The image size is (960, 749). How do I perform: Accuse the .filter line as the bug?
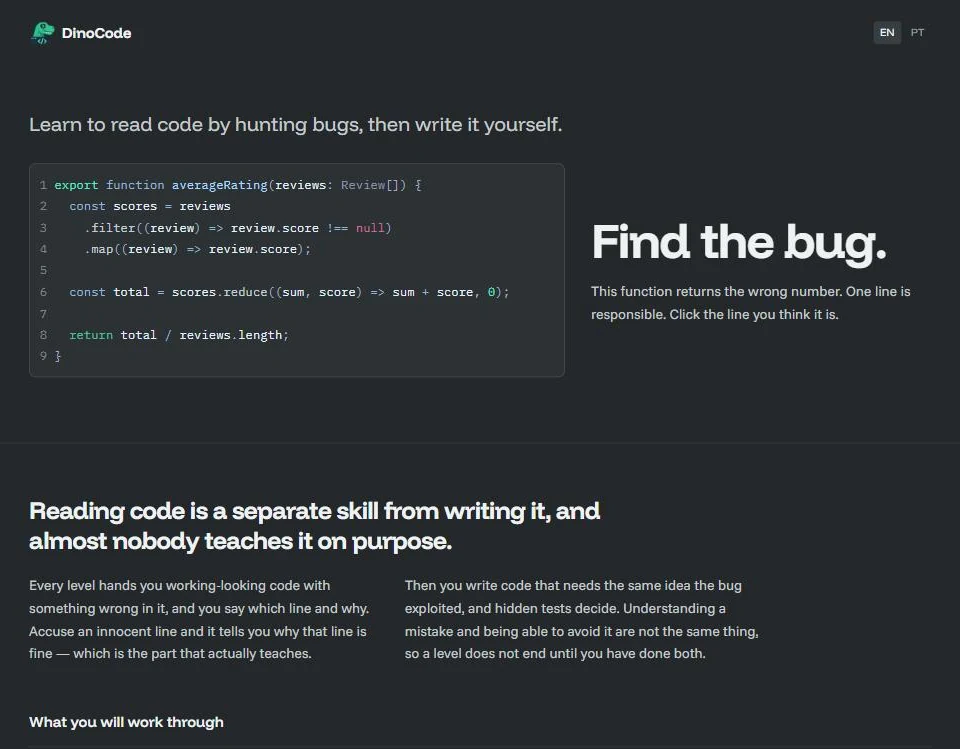click(x=296, y=228)
